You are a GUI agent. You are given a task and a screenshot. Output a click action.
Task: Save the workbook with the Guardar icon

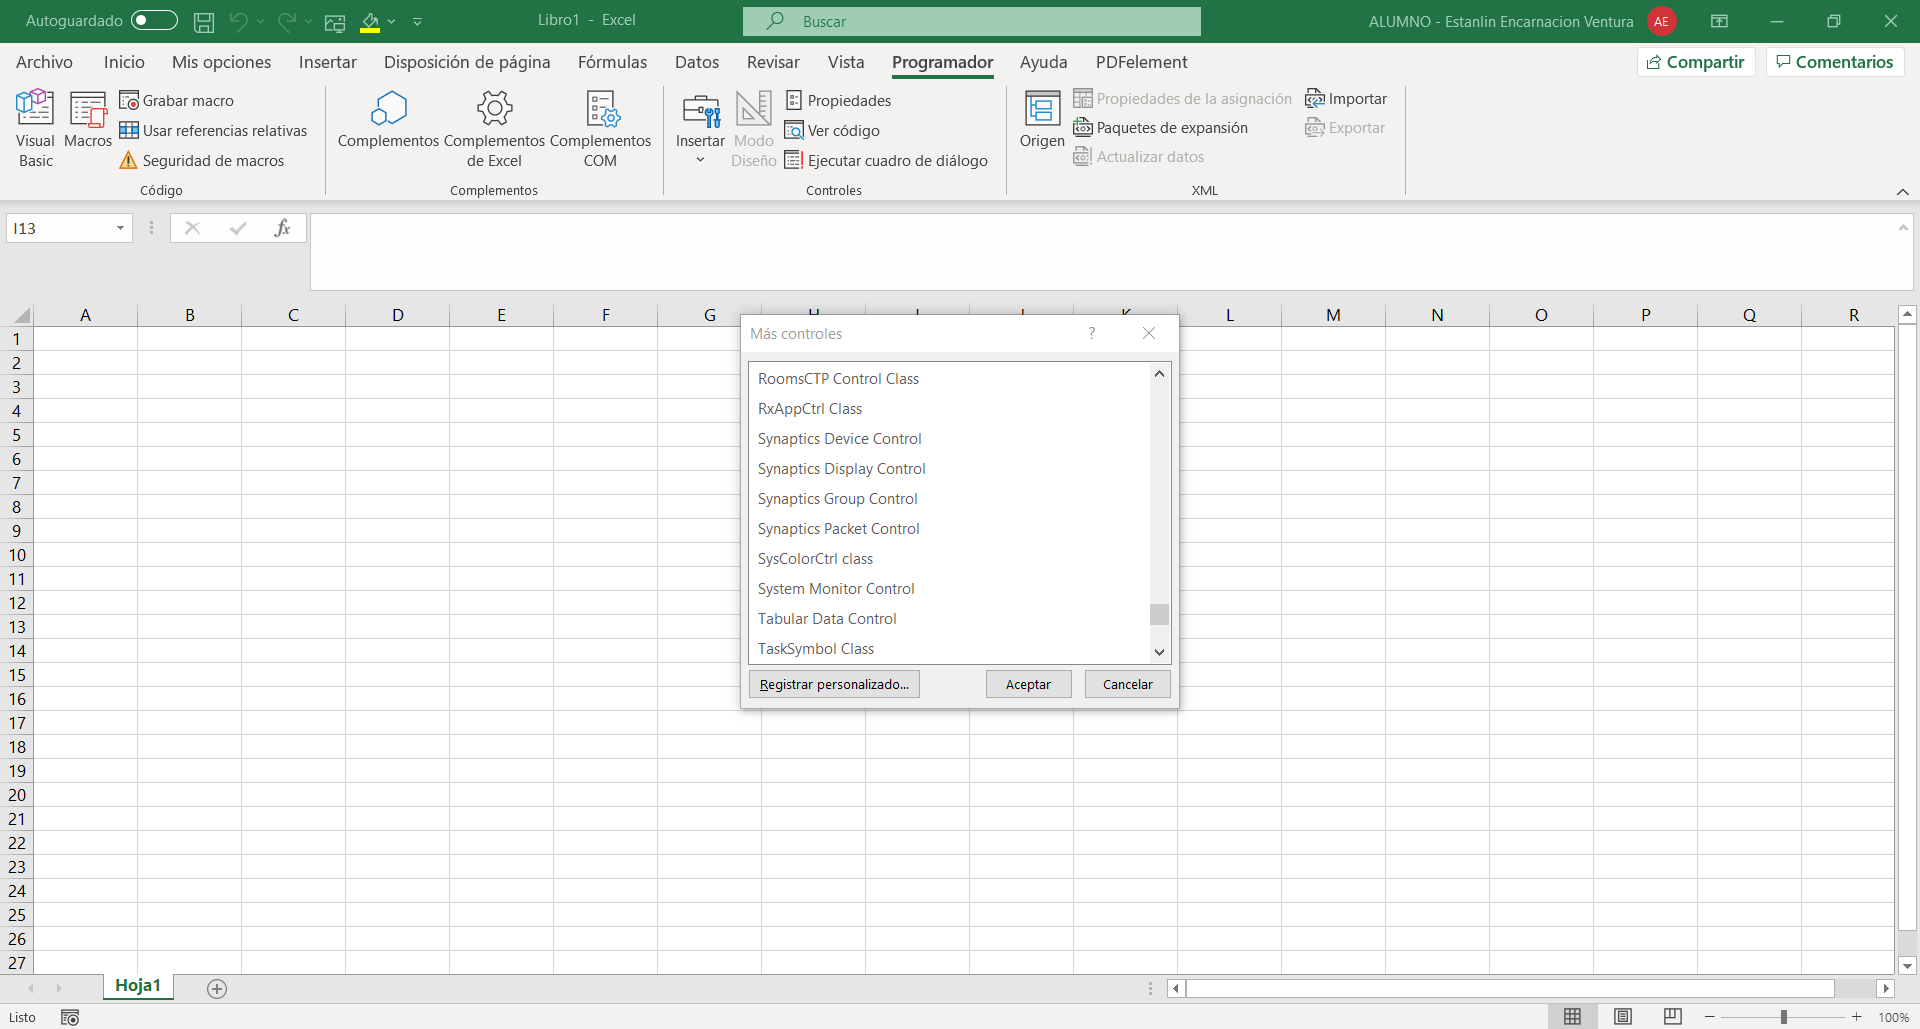[x=204, y=21]
